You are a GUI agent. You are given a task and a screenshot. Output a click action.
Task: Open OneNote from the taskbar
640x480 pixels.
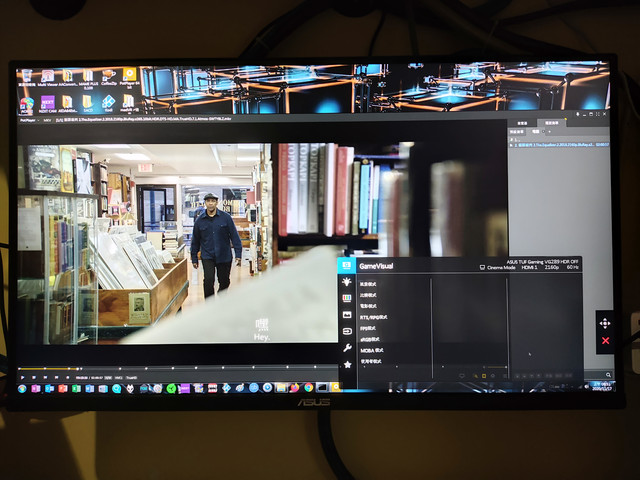[x=36, y=389]
